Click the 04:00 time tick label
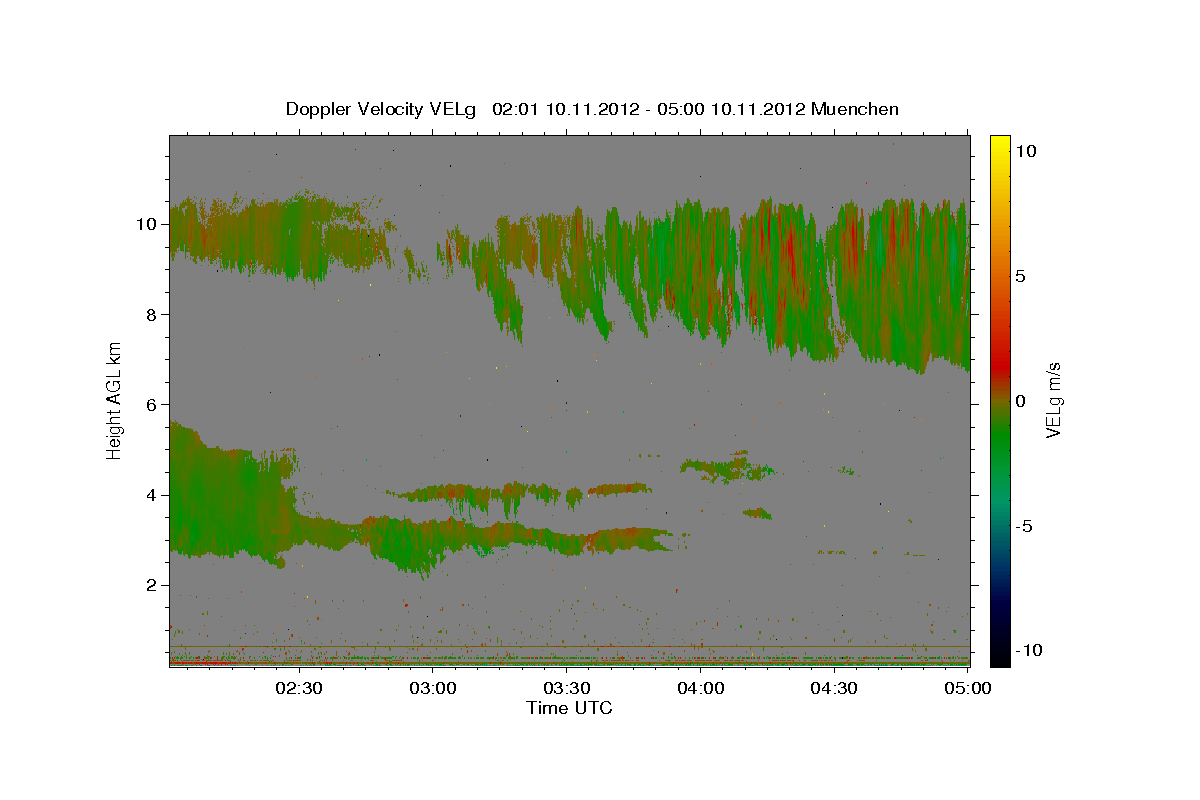This screenshot has width=1200, height=800. (700, 688)
